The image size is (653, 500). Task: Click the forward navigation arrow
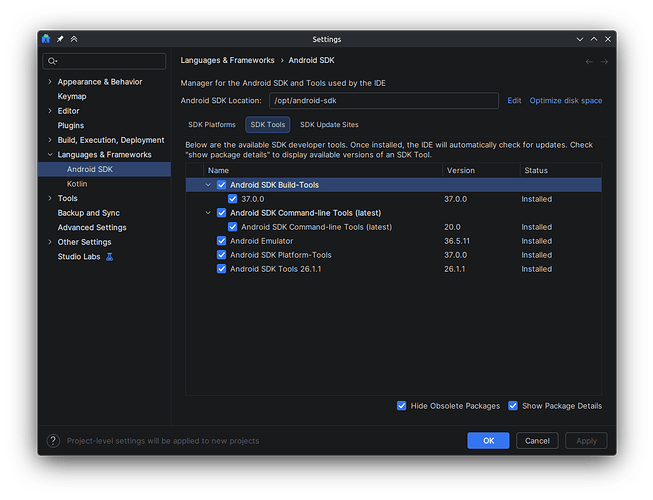604,62
